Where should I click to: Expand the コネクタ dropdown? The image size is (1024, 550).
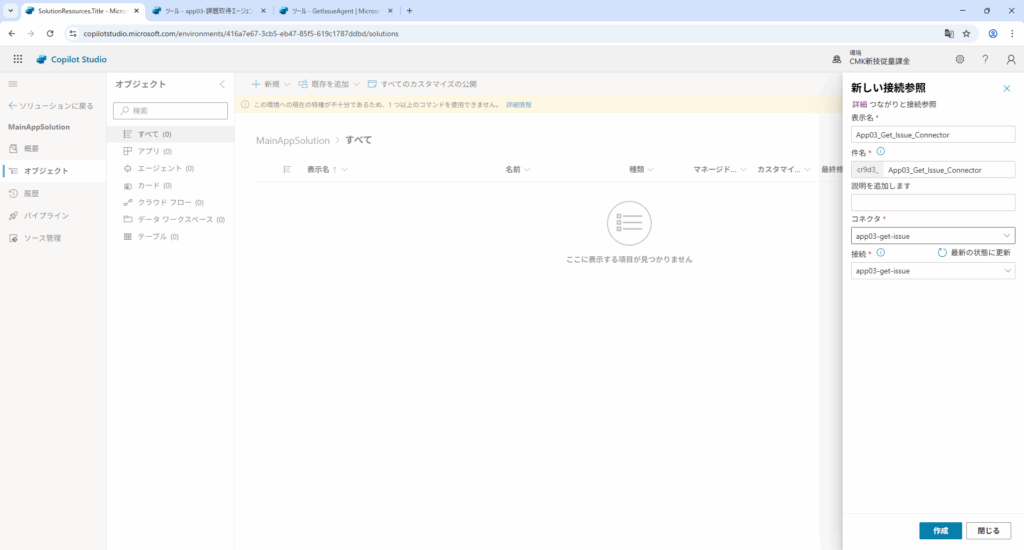[1006, 236]
